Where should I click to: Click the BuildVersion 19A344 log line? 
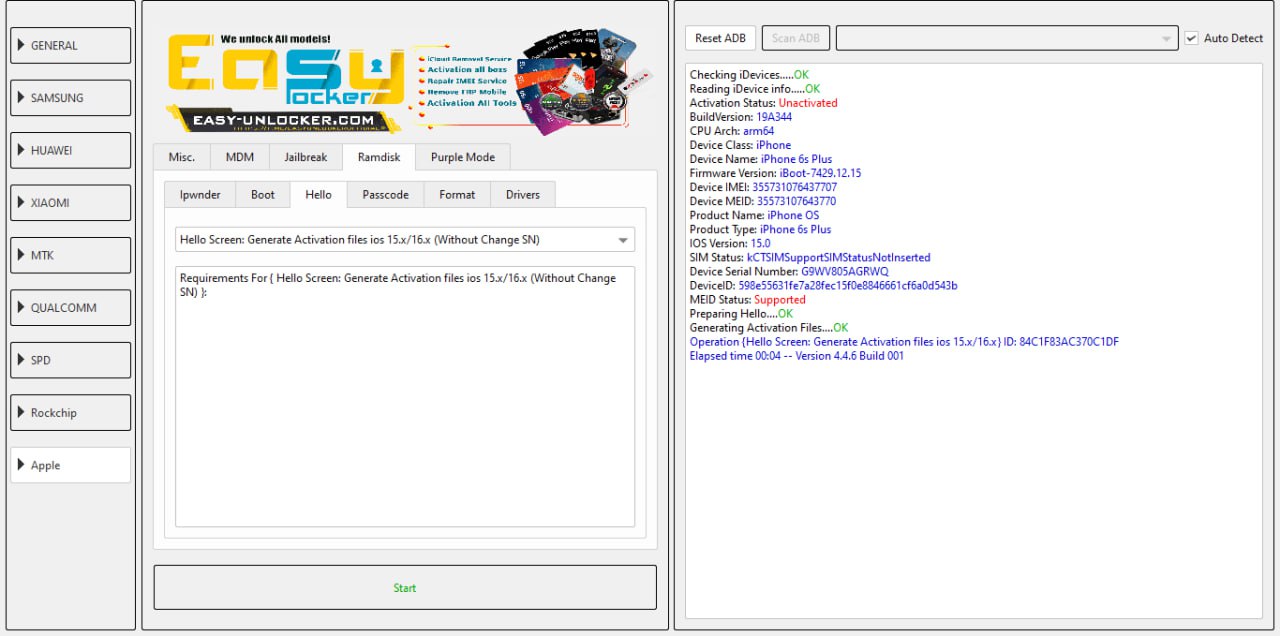[x=741, y=117]
